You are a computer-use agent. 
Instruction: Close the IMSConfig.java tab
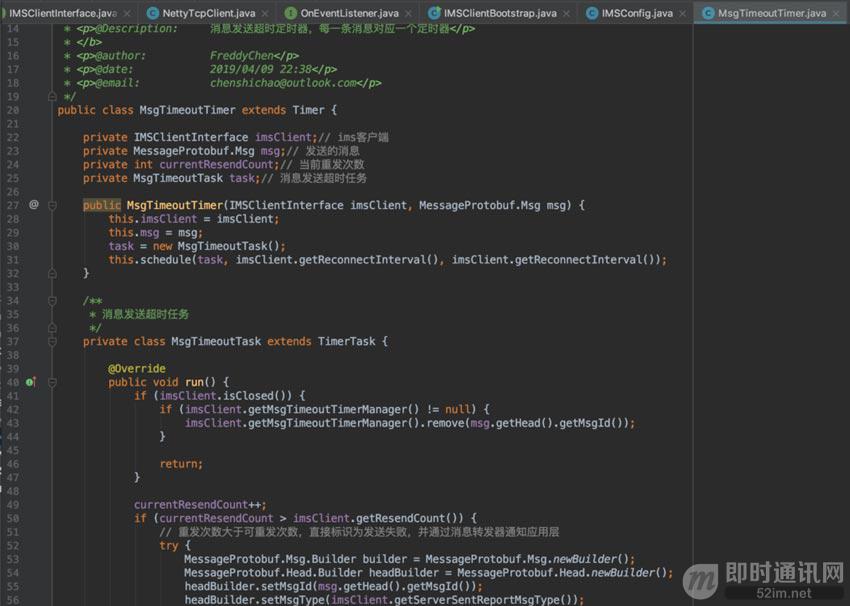click(682, 13)
